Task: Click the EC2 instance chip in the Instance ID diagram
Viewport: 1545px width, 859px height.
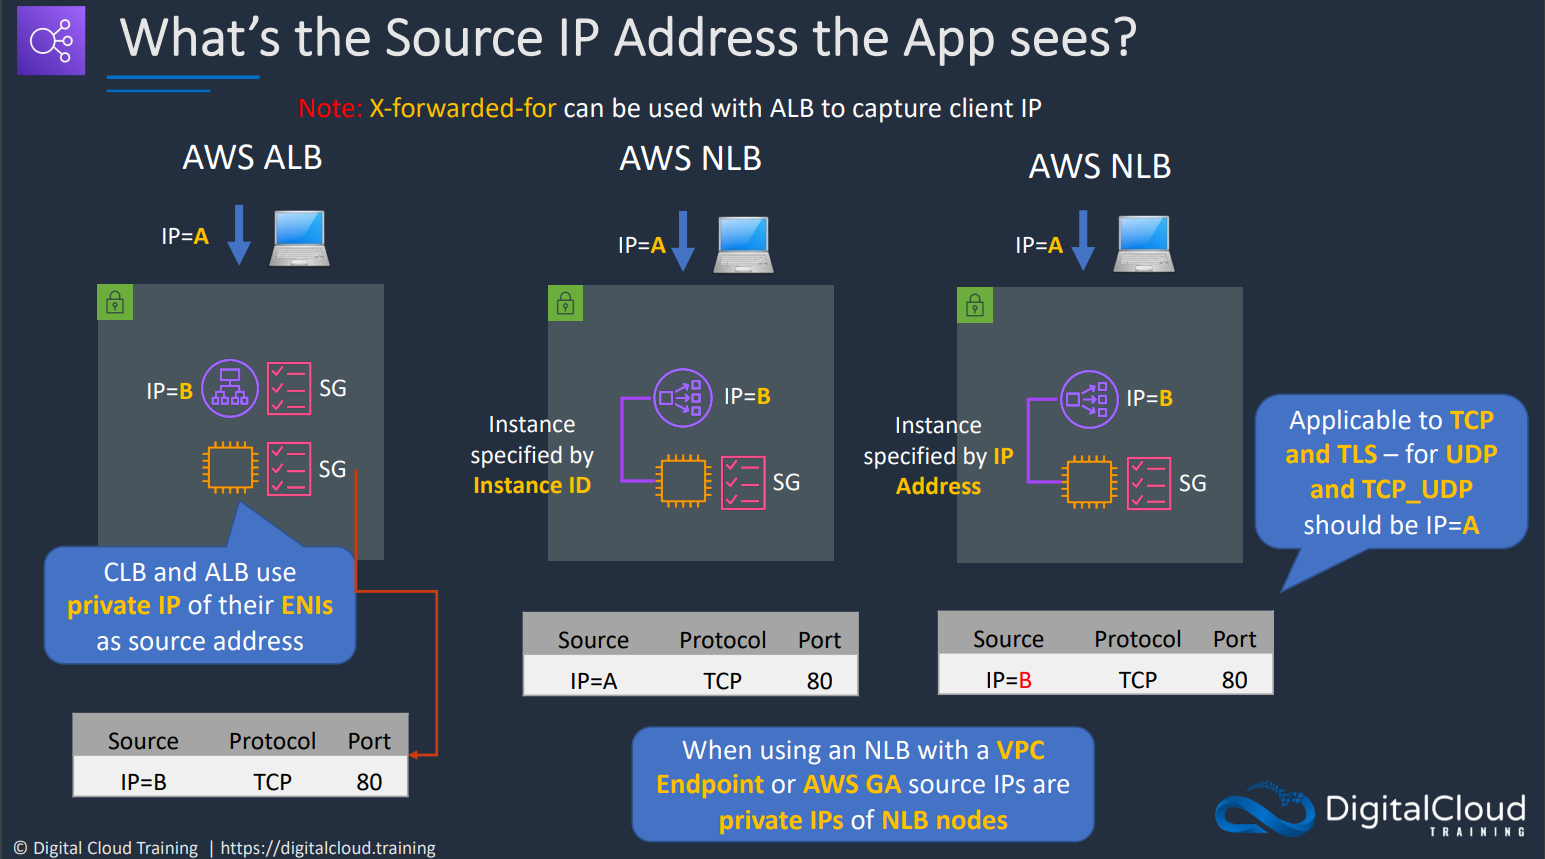Action: point(684,481)
